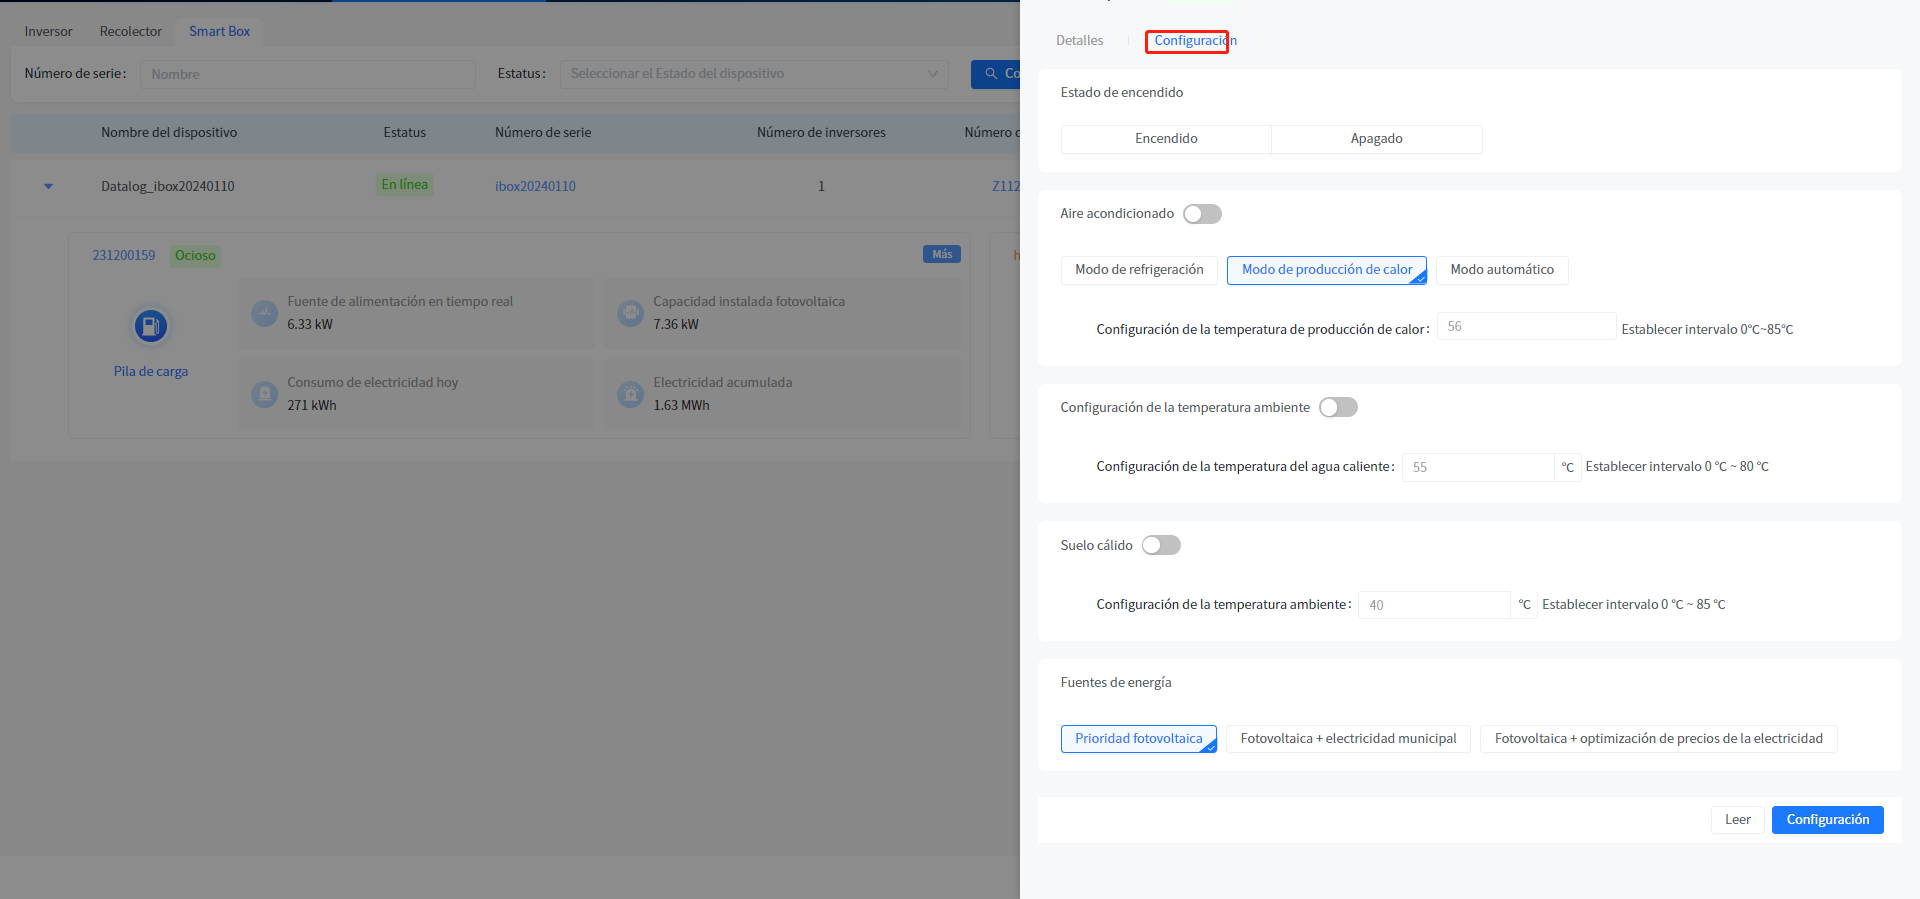Click the Número de serie input field
This screenshot has height=899, width=1920.
tap(307, 74)
